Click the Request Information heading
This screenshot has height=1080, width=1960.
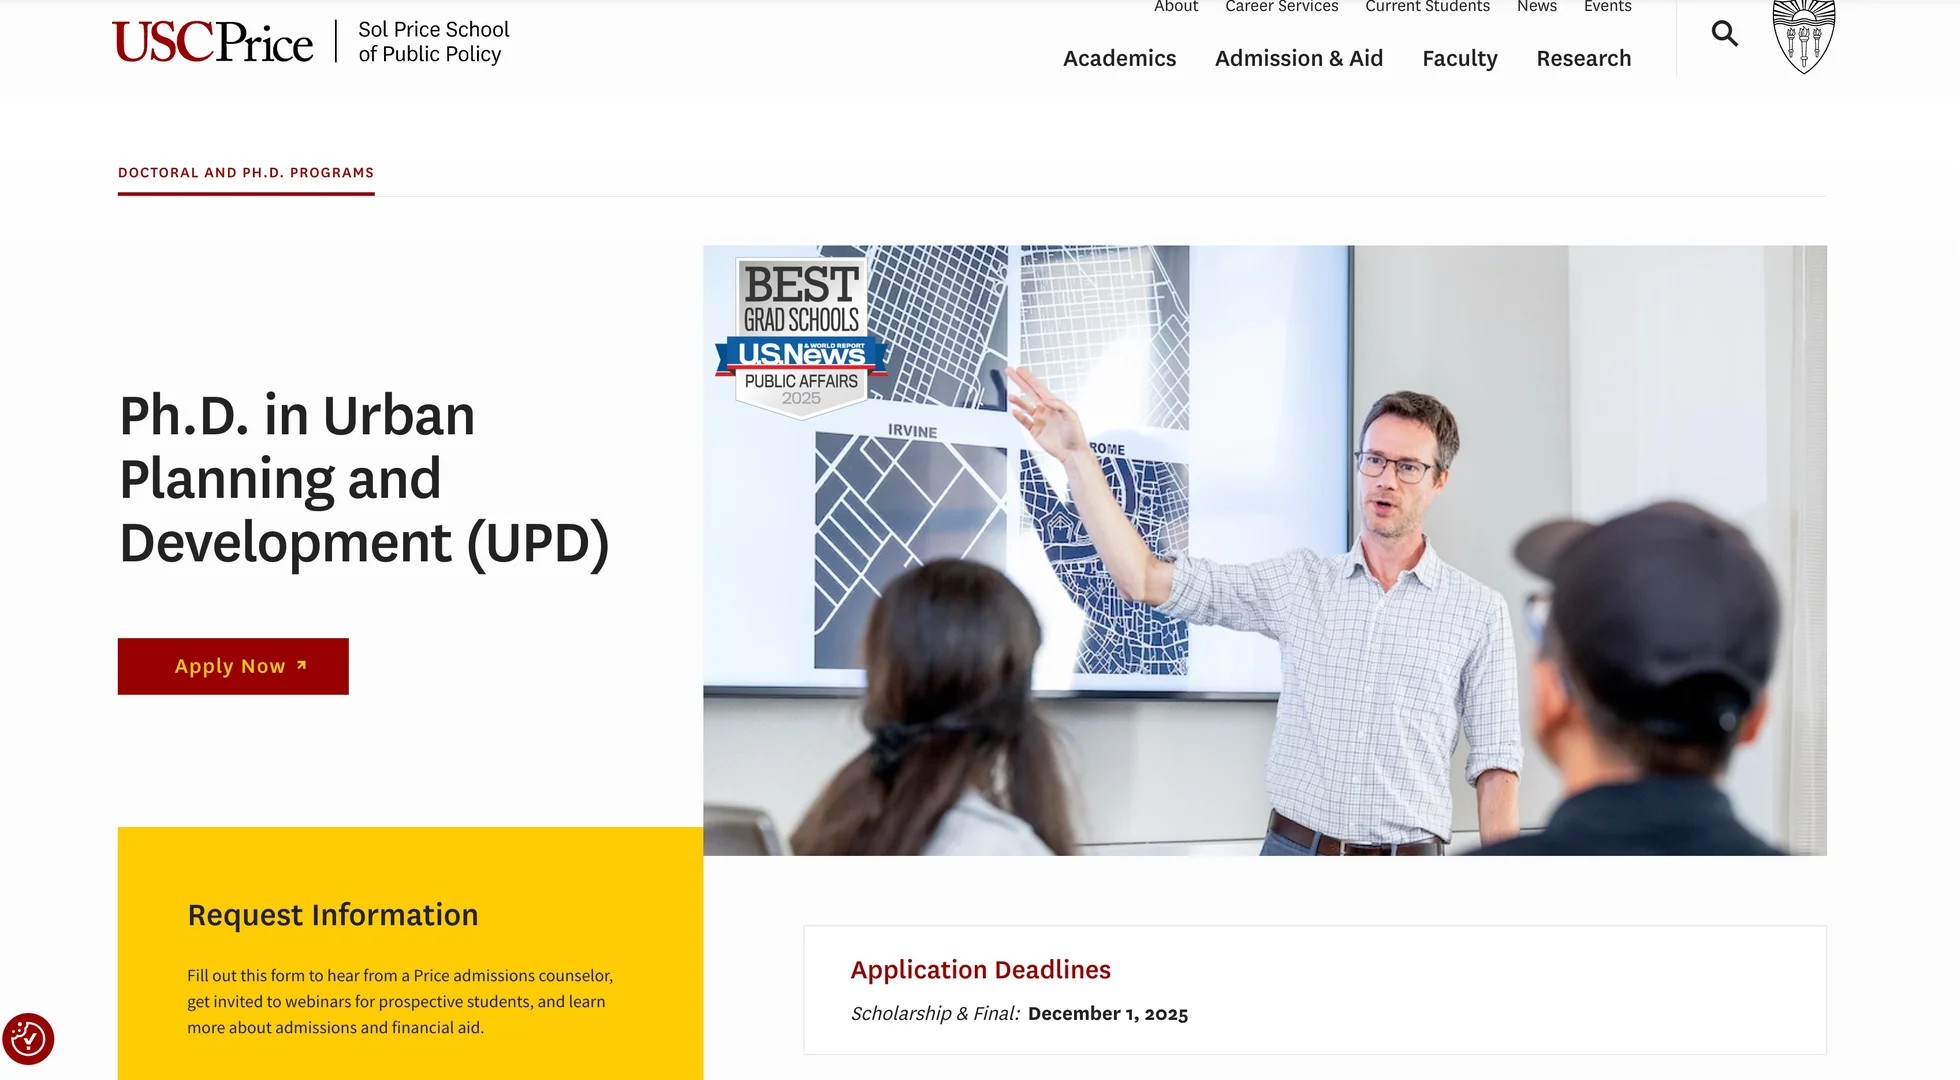pyautogui.click(x=332, y=914)
